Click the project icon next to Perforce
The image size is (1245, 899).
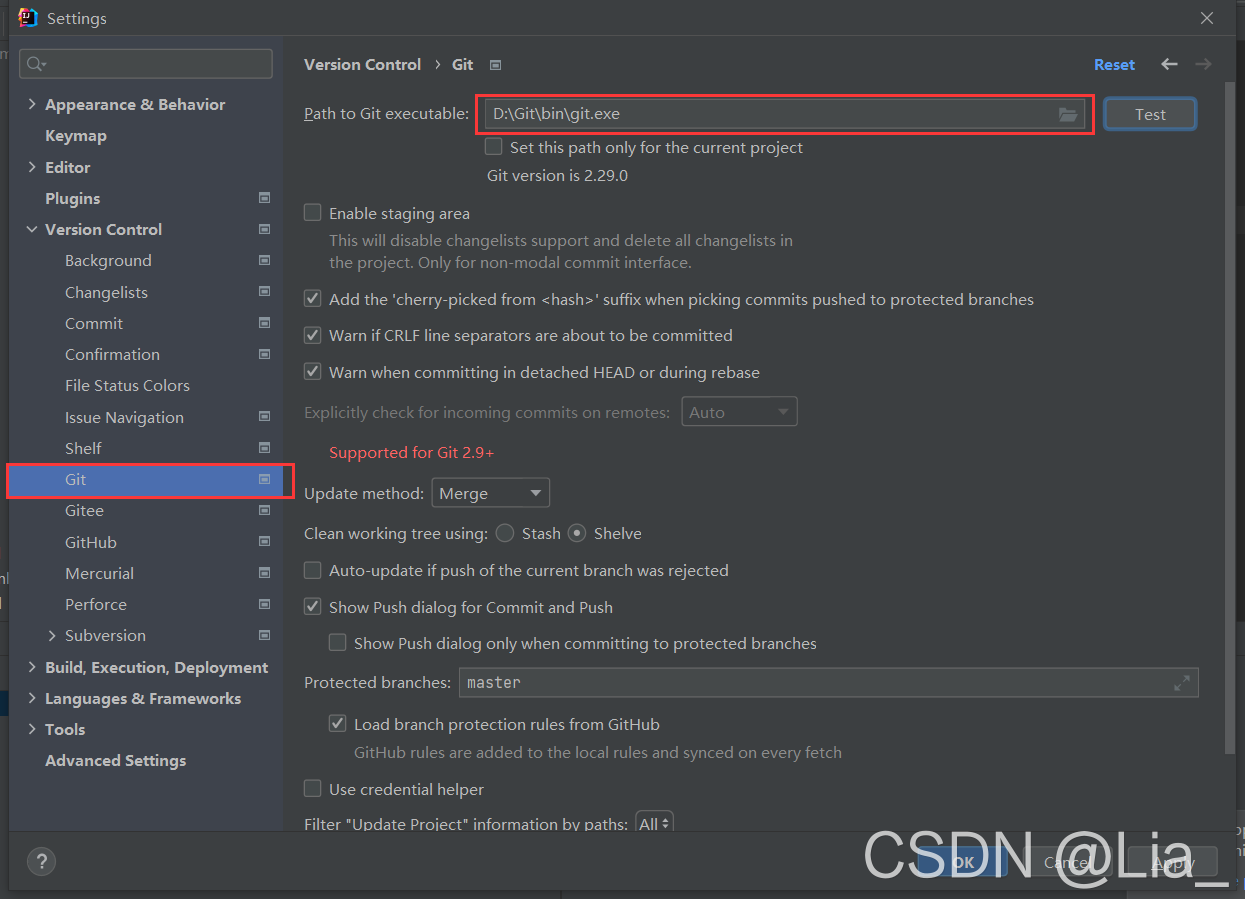click(264, 604)
